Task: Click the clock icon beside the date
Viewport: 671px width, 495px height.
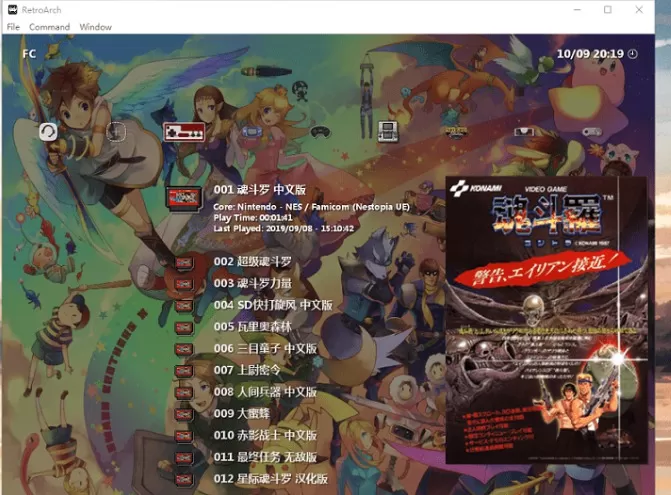Action: tap(632, 54)
